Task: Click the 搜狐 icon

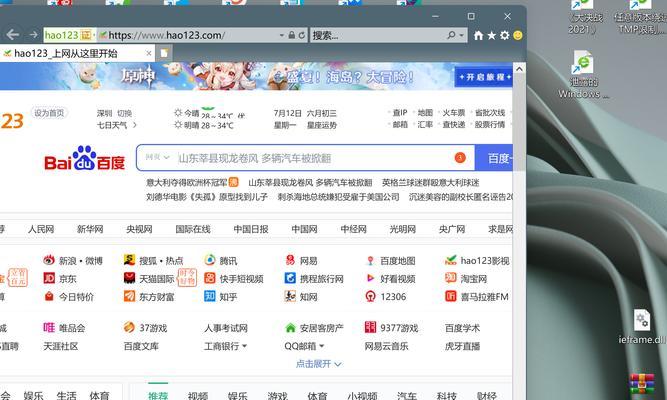Action: 129,260
